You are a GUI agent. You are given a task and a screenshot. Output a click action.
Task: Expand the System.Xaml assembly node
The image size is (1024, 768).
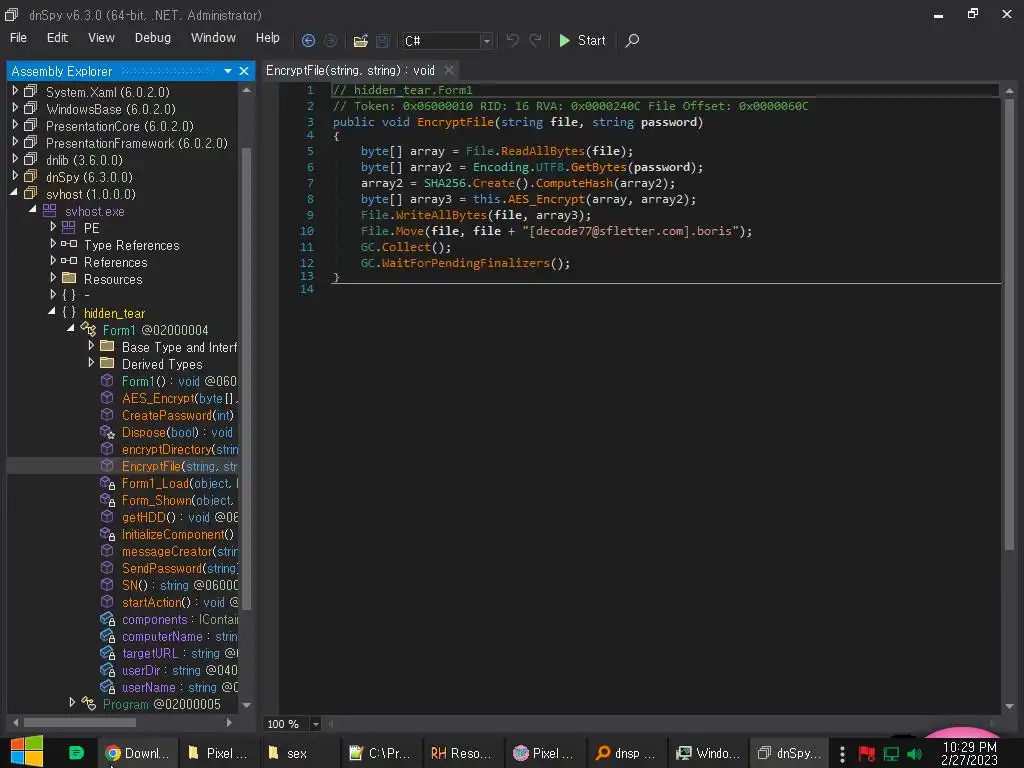pyautogui.click(x=15, y=91)
